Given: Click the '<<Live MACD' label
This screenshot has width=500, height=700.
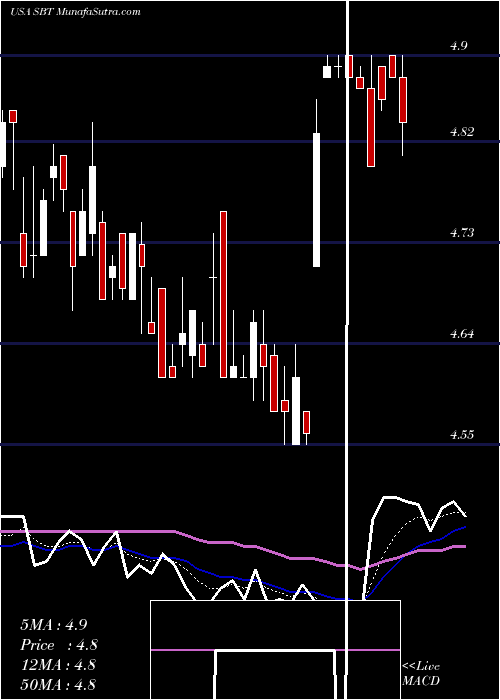Looking at the screenshot, I should click(421, 674).
